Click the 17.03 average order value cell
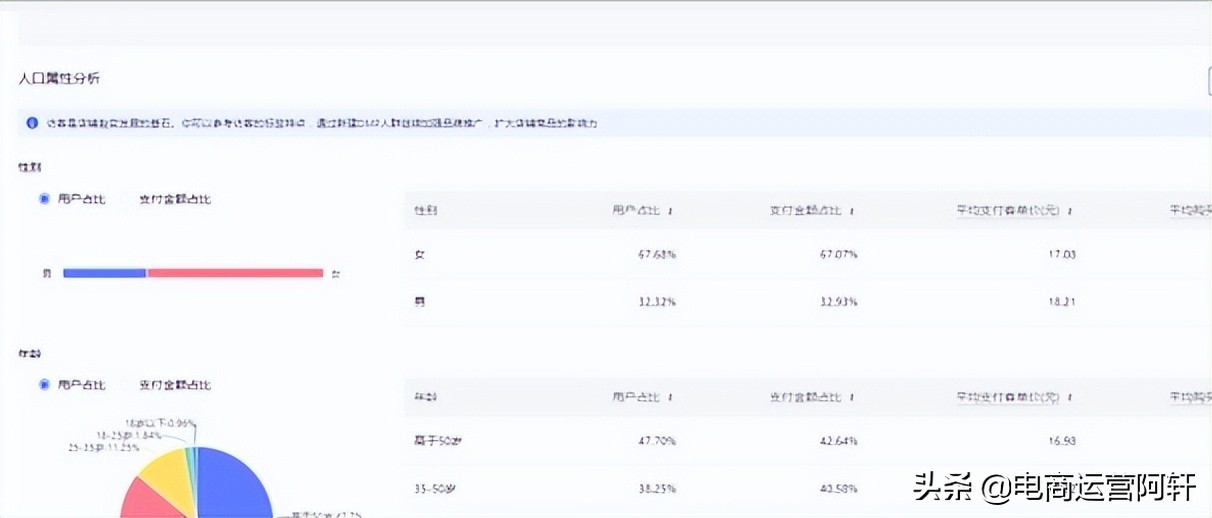Screen dimensions: 1212x518 coord(1061,255)
